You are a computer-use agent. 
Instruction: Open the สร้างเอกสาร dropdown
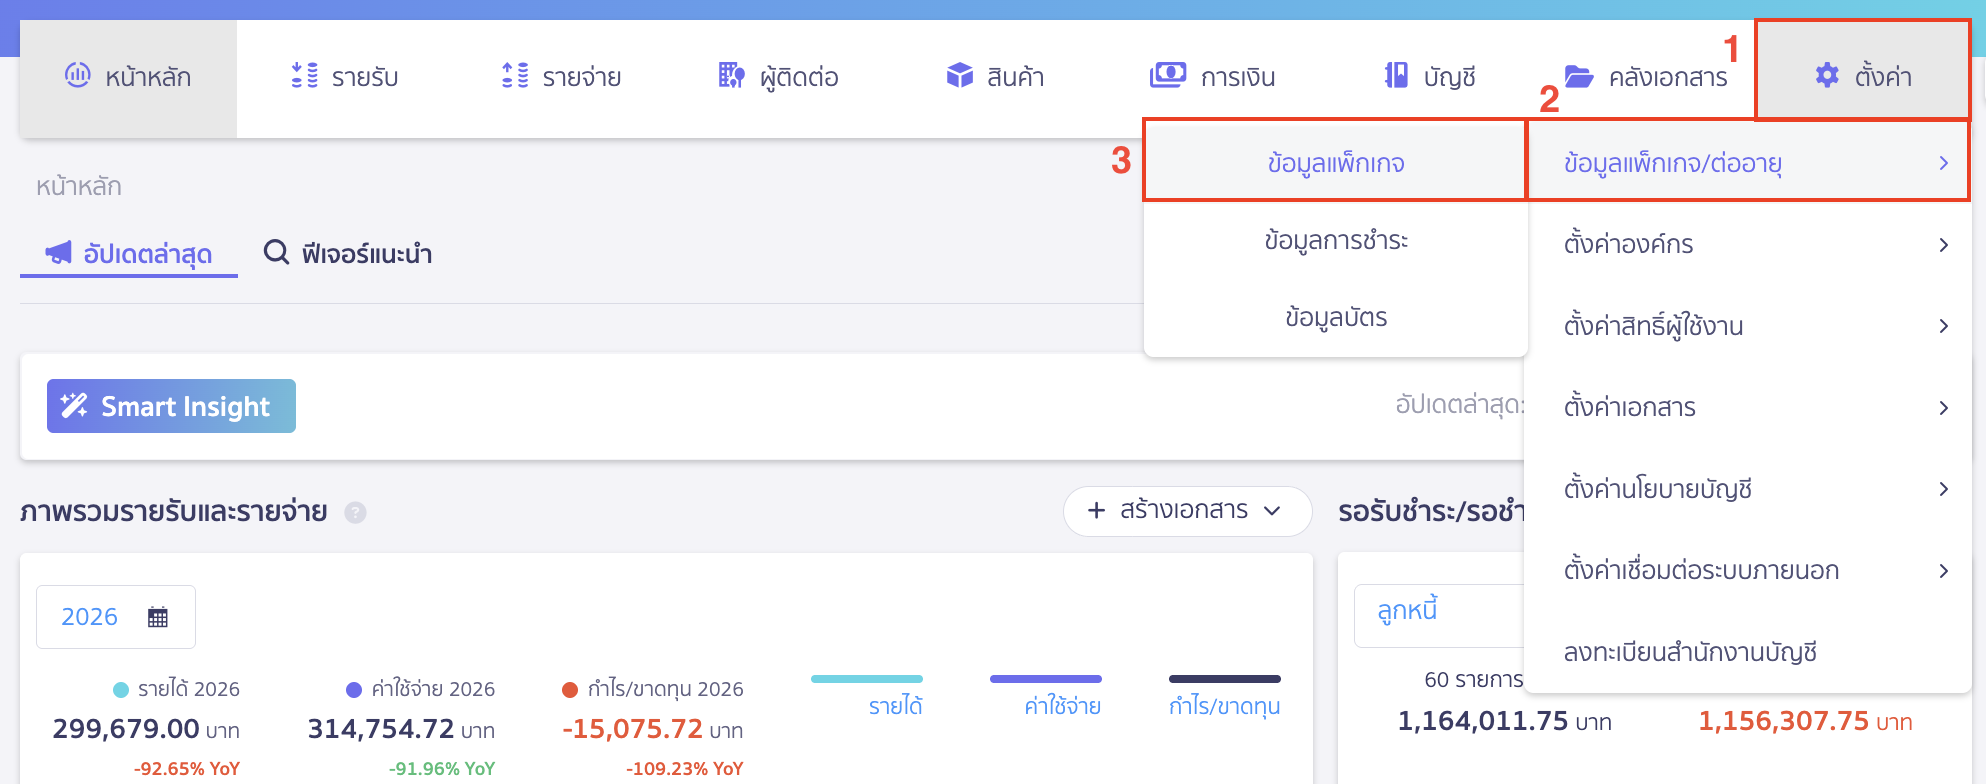1187,511
